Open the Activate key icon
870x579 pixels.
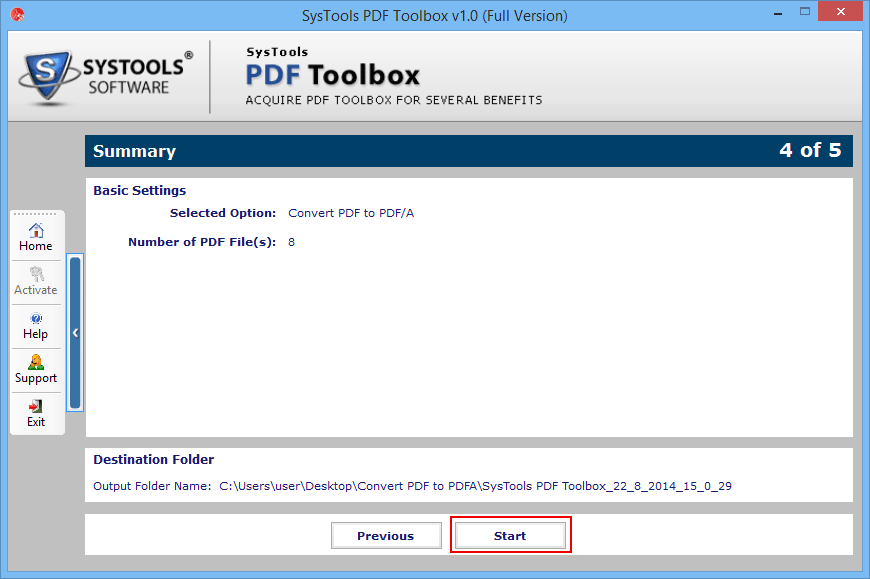tap(36, 274)
